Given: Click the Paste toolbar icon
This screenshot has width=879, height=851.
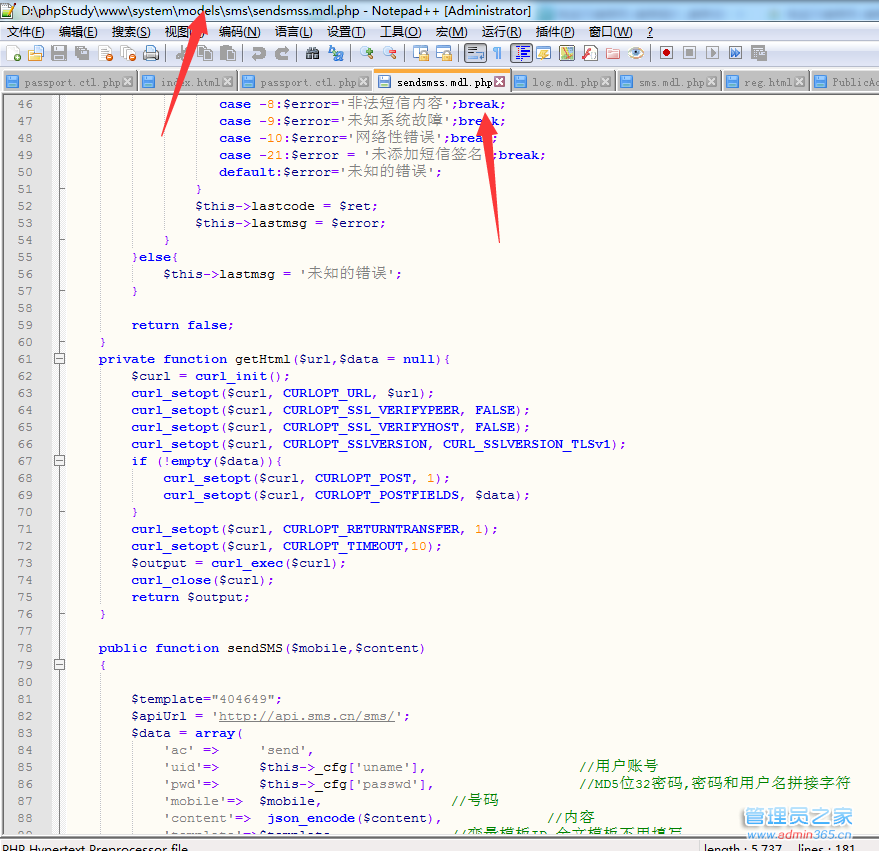Looking at the screenshot, I should pyautogui.click(x=228, y=53).
